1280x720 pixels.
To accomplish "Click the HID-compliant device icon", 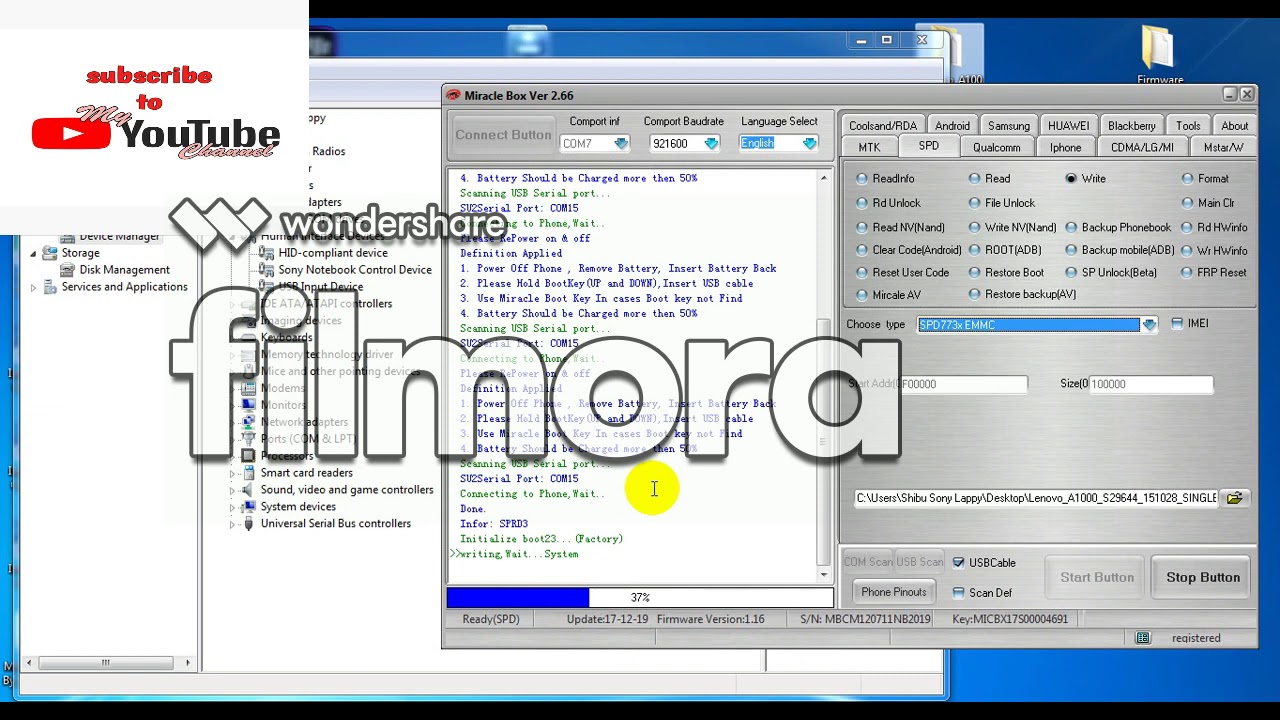I will [x=266, y=253].
